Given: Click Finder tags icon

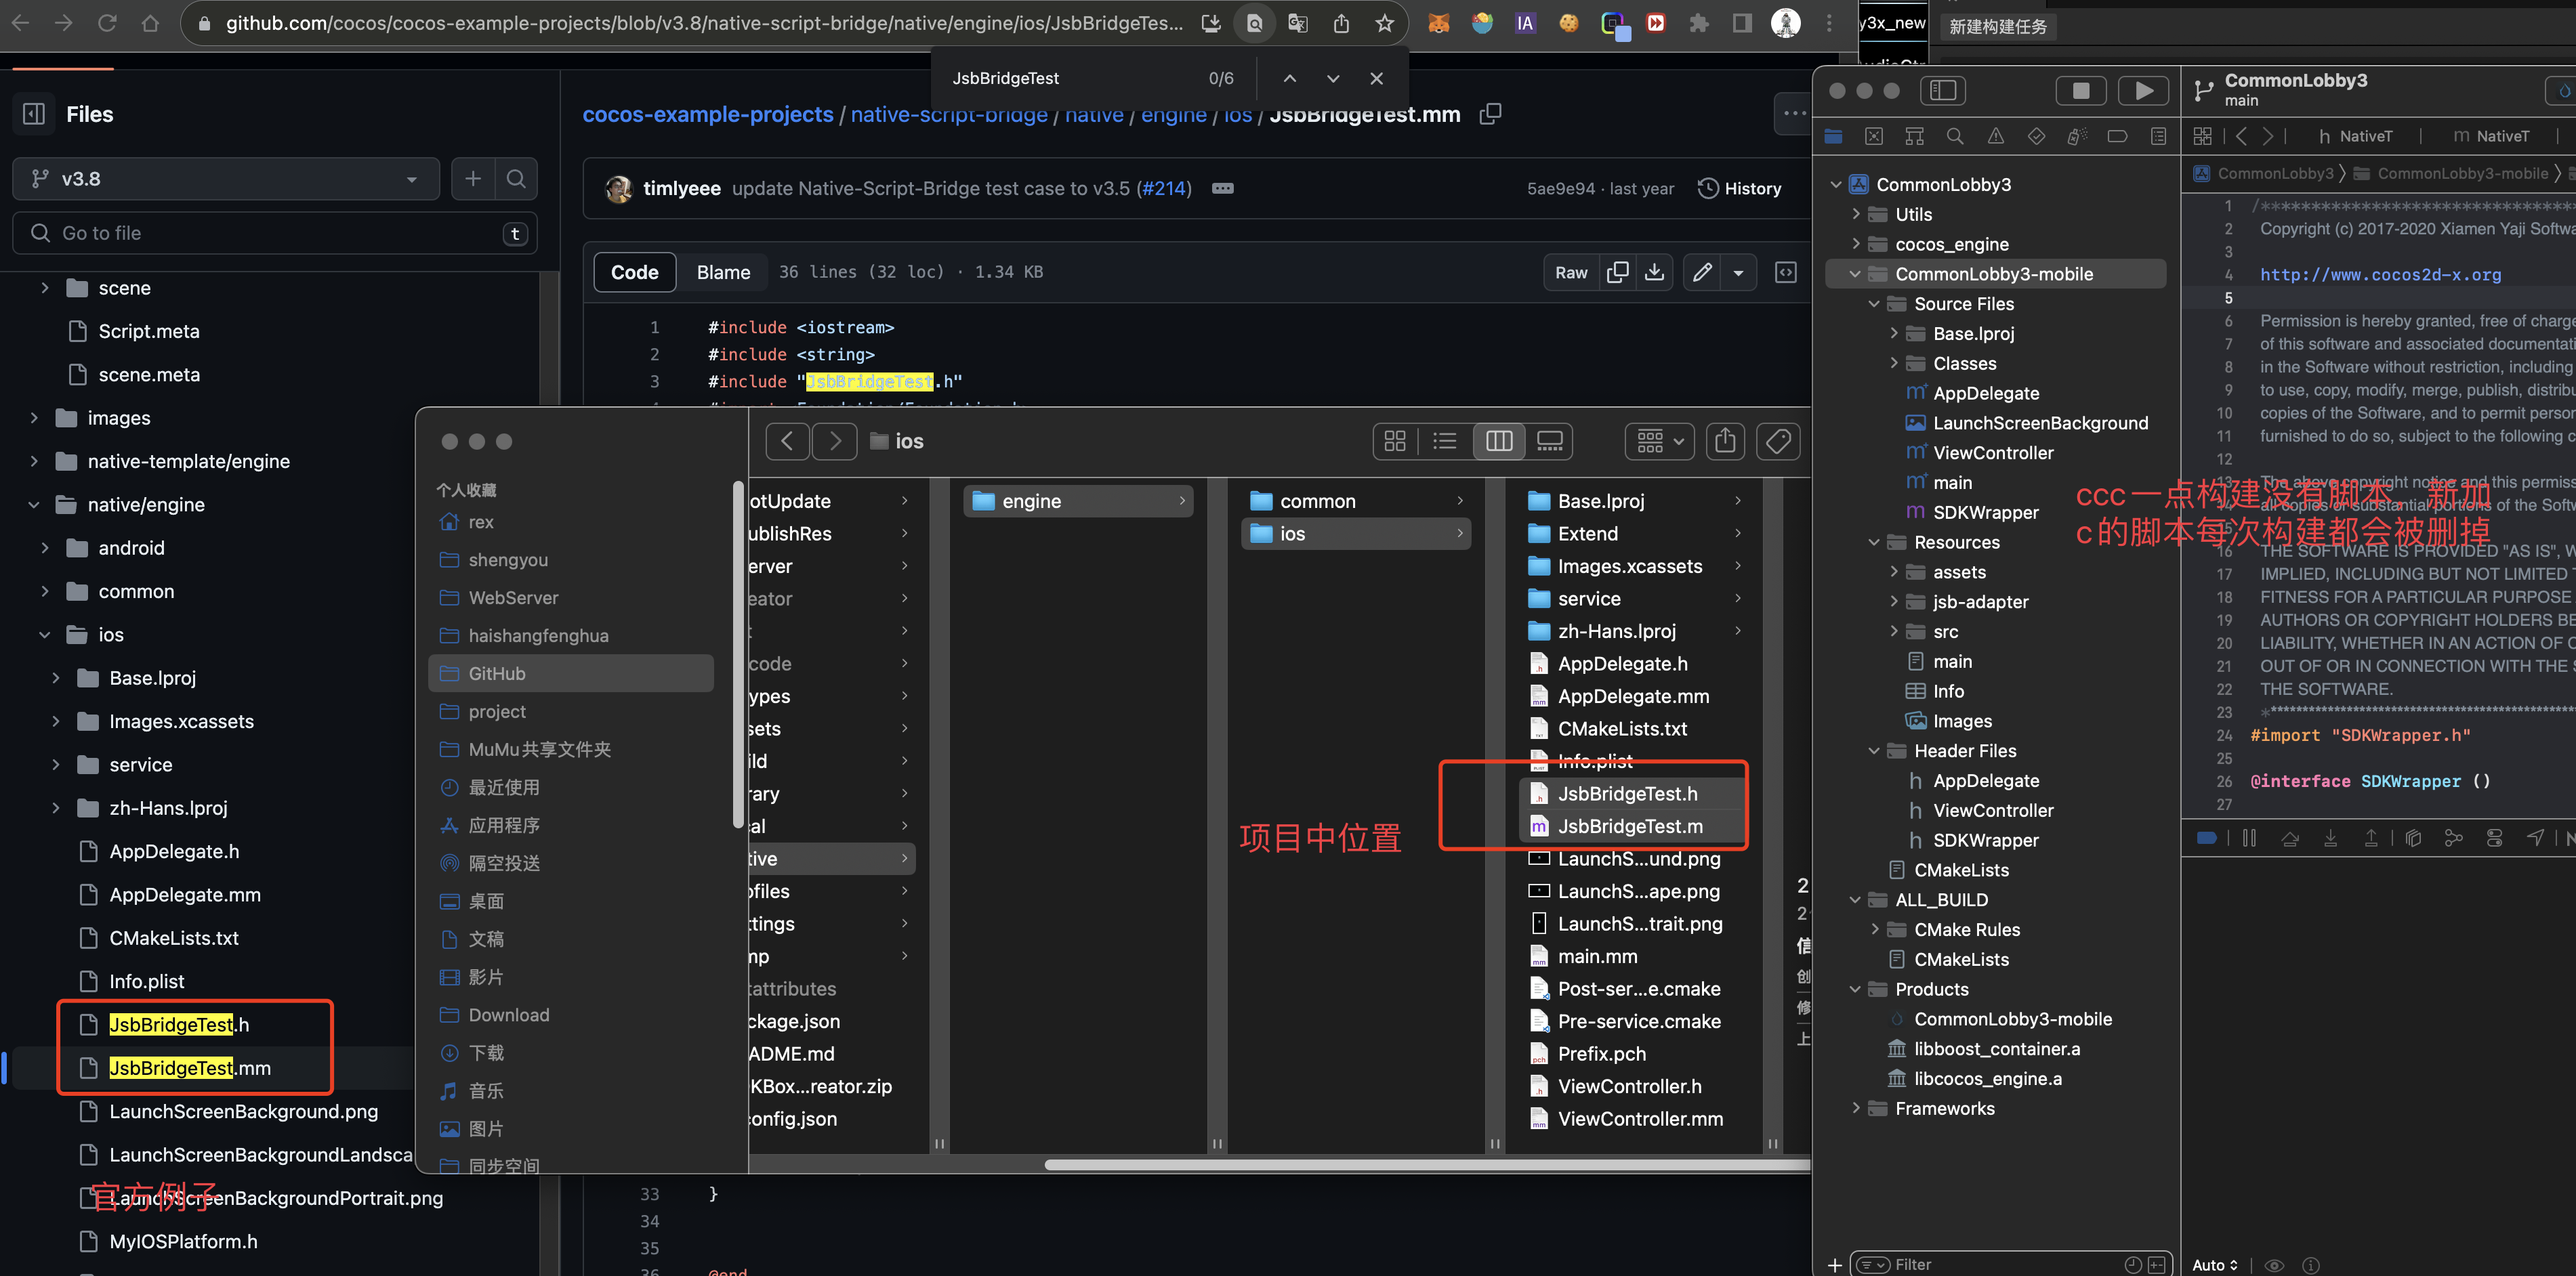Looking at the screenshot, I should 1778,441.
